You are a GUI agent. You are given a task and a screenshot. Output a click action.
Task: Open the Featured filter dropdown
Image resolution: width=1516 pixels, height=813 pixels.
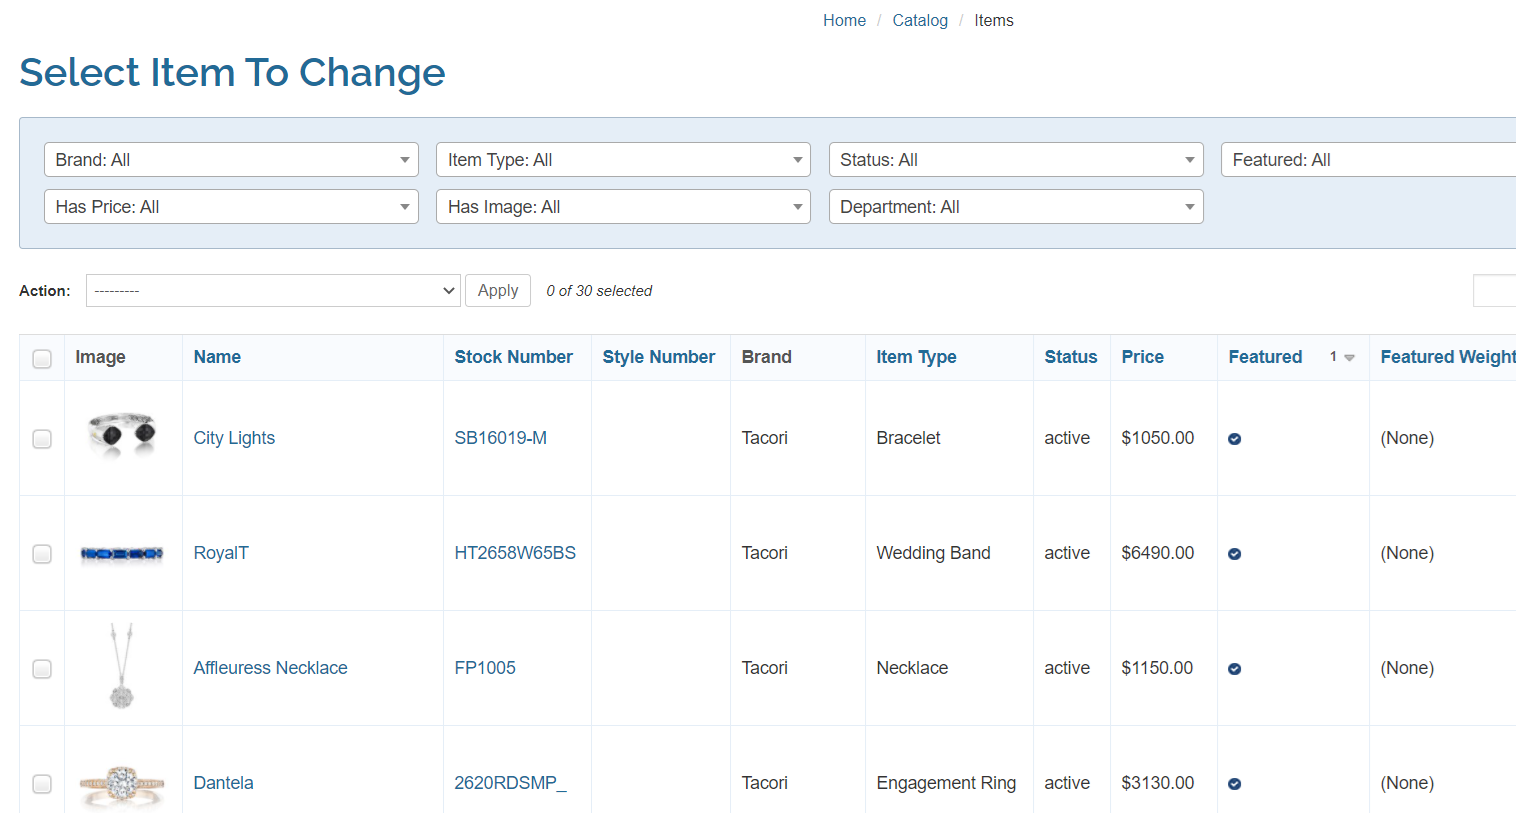(x=1368, y=160)
